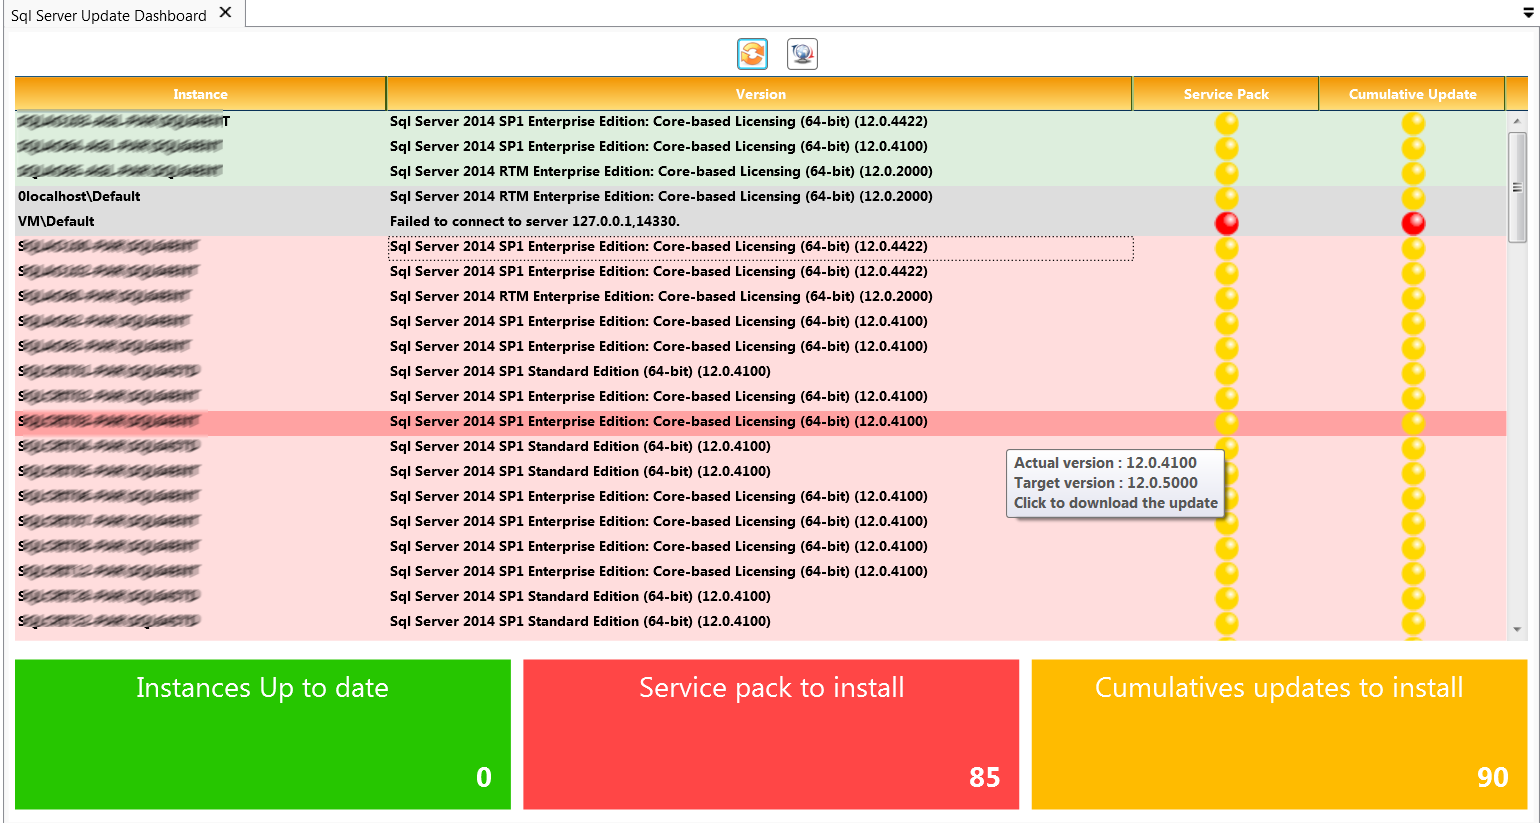Click the list scrollbar up arrow

(1517, 121)
